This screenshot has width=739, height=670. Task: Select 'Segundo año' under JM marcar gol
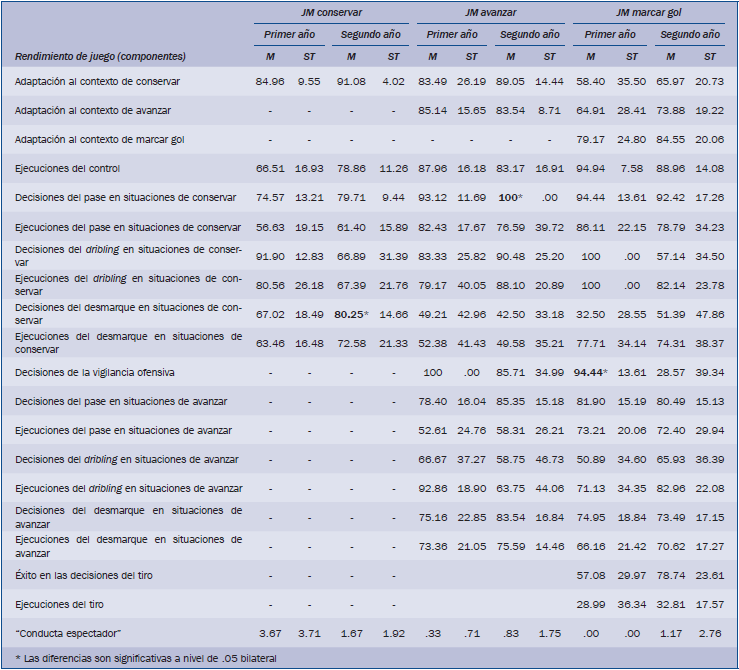point(688,34)
